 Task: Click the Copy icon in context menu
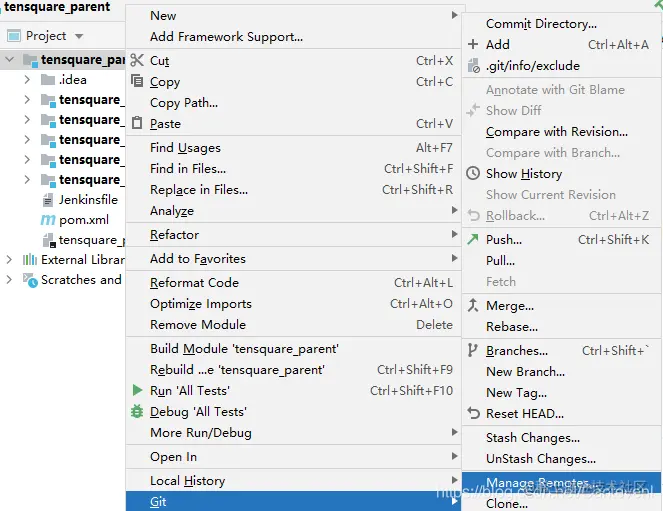tap(137, 80)
